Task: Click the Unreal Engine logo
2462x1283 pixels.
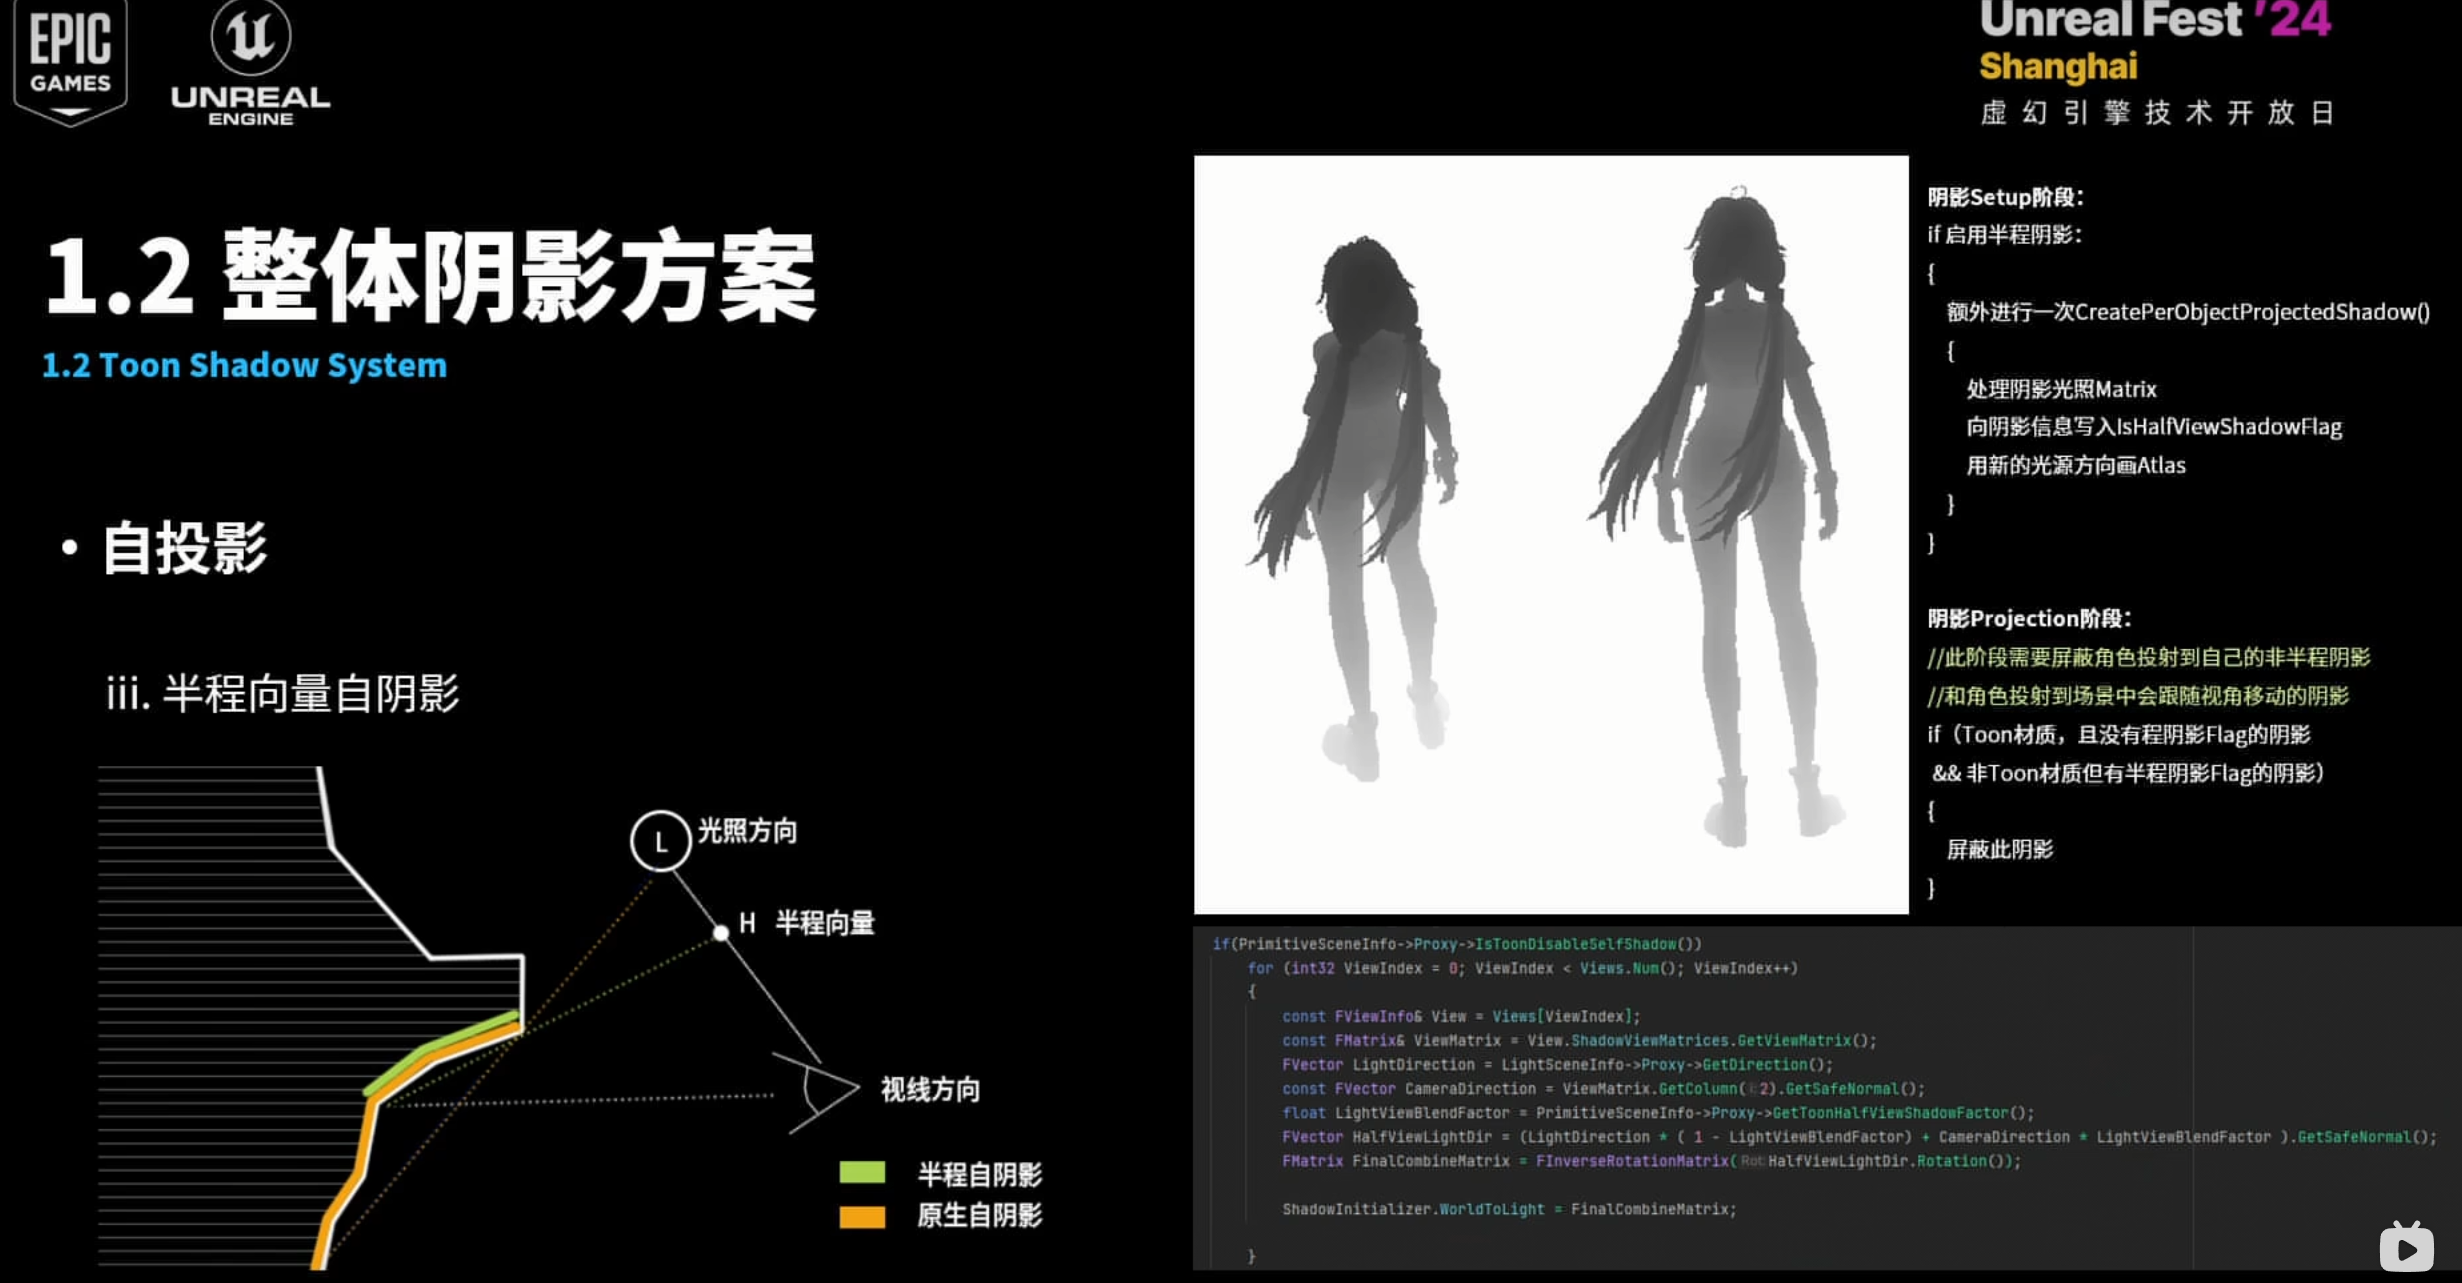Action: pyautogui.click(x=250, y=62)
